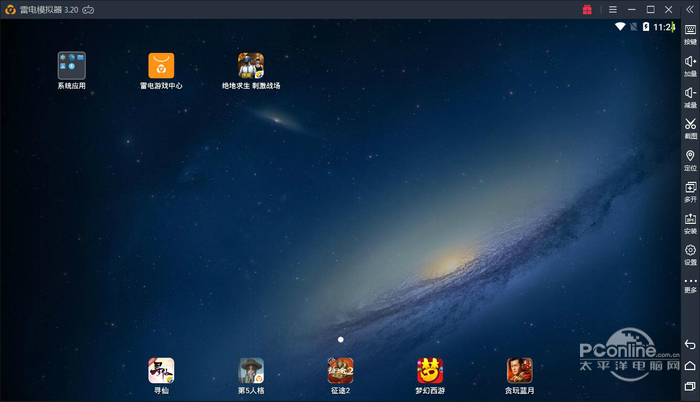
Task: Open the 按键 keyboard mapping tool
Action: click(x=690, y=34)
